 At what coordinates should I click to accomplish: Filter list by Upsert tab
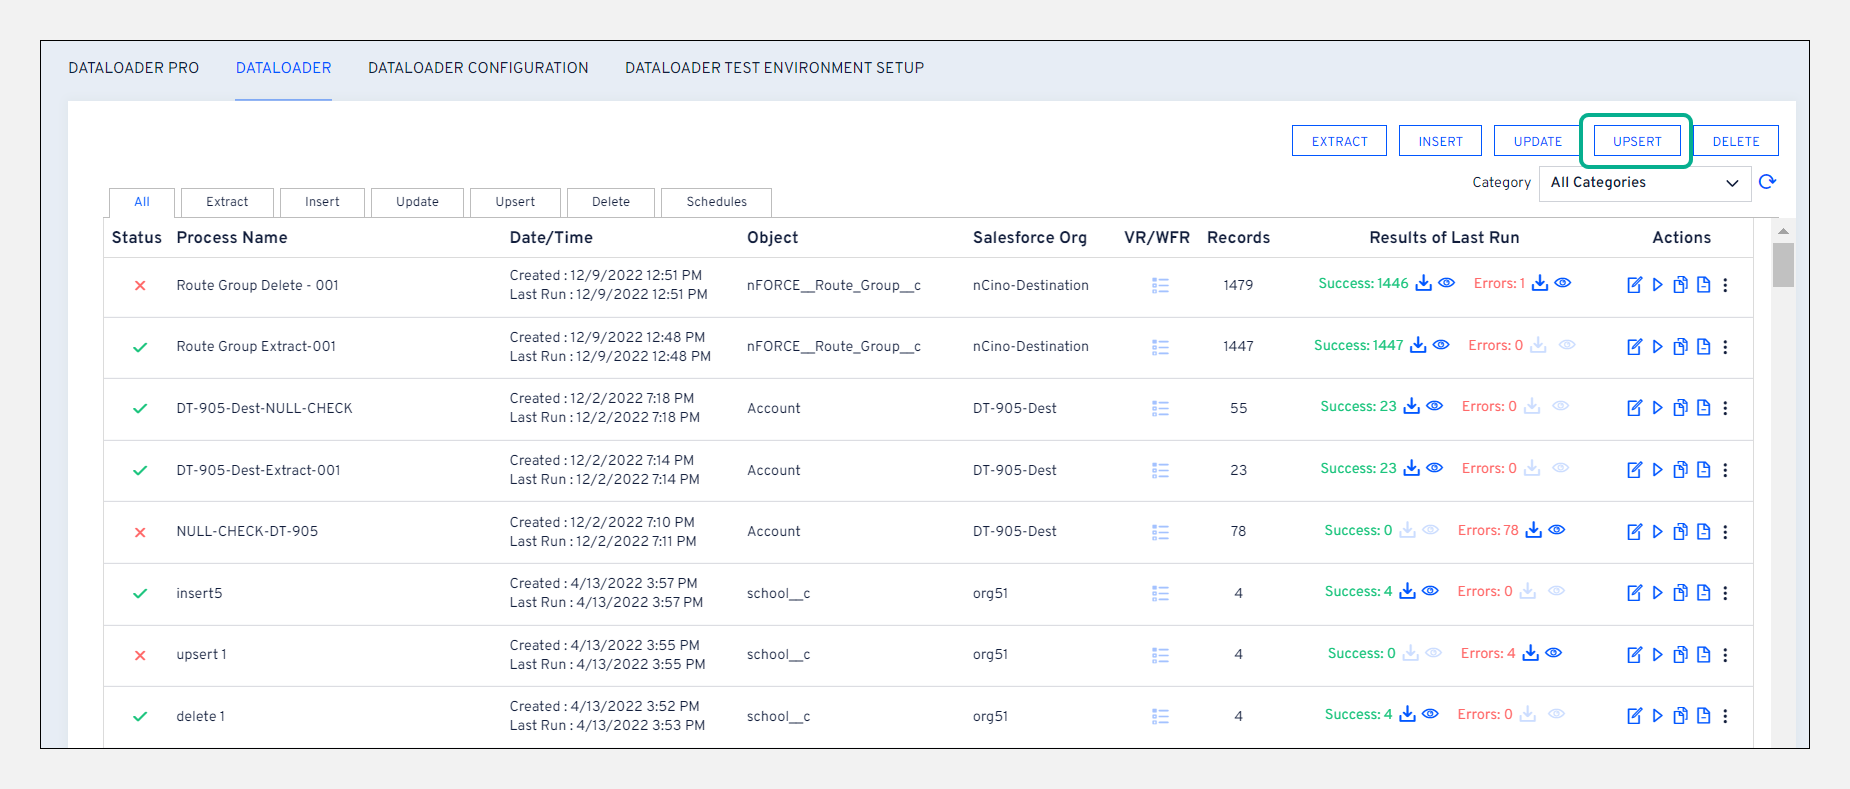pyautogui.click(x=515, y=202)
